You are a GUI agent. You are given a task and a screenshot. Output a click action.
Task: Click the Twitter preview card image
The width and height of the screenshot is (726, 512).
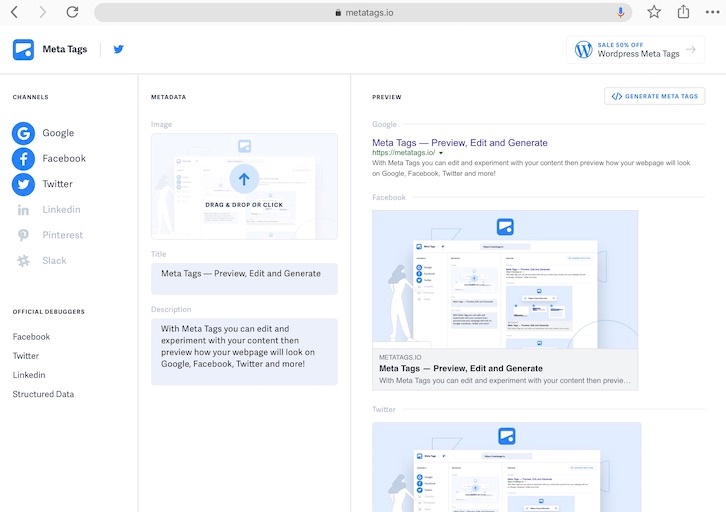pos(507,467)
